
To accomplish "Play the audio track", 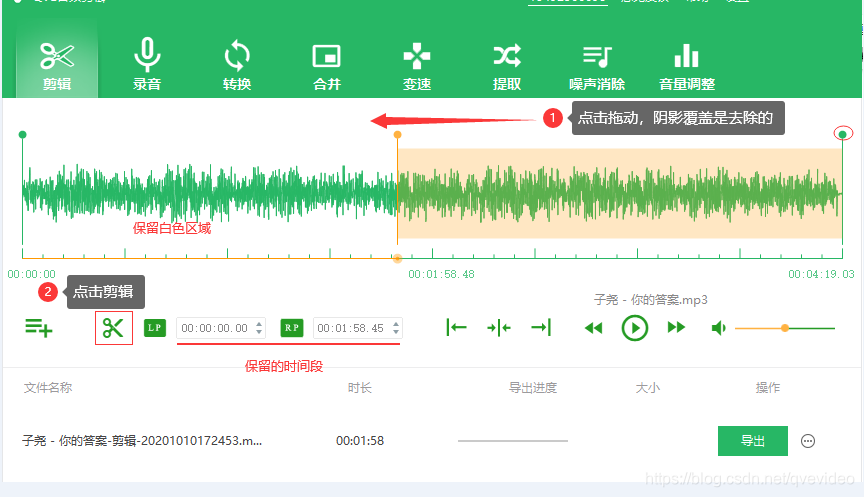I will pyautogui.click(x=635, y=328).
